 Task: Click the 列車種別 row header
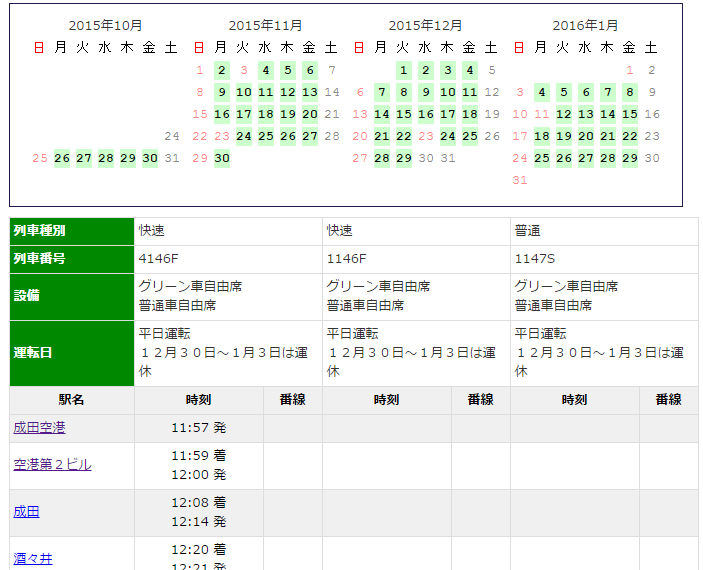pyautogui.click(x=72, y=231)
